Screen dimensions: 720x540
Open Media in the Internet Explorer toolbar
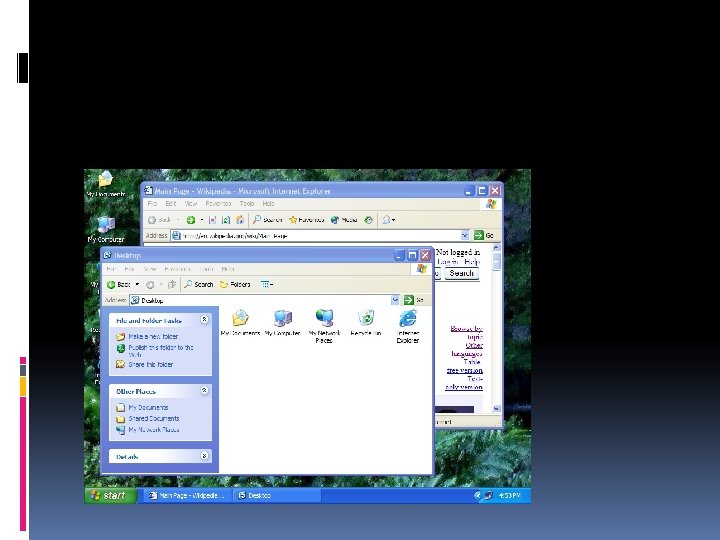click(344, 220)
